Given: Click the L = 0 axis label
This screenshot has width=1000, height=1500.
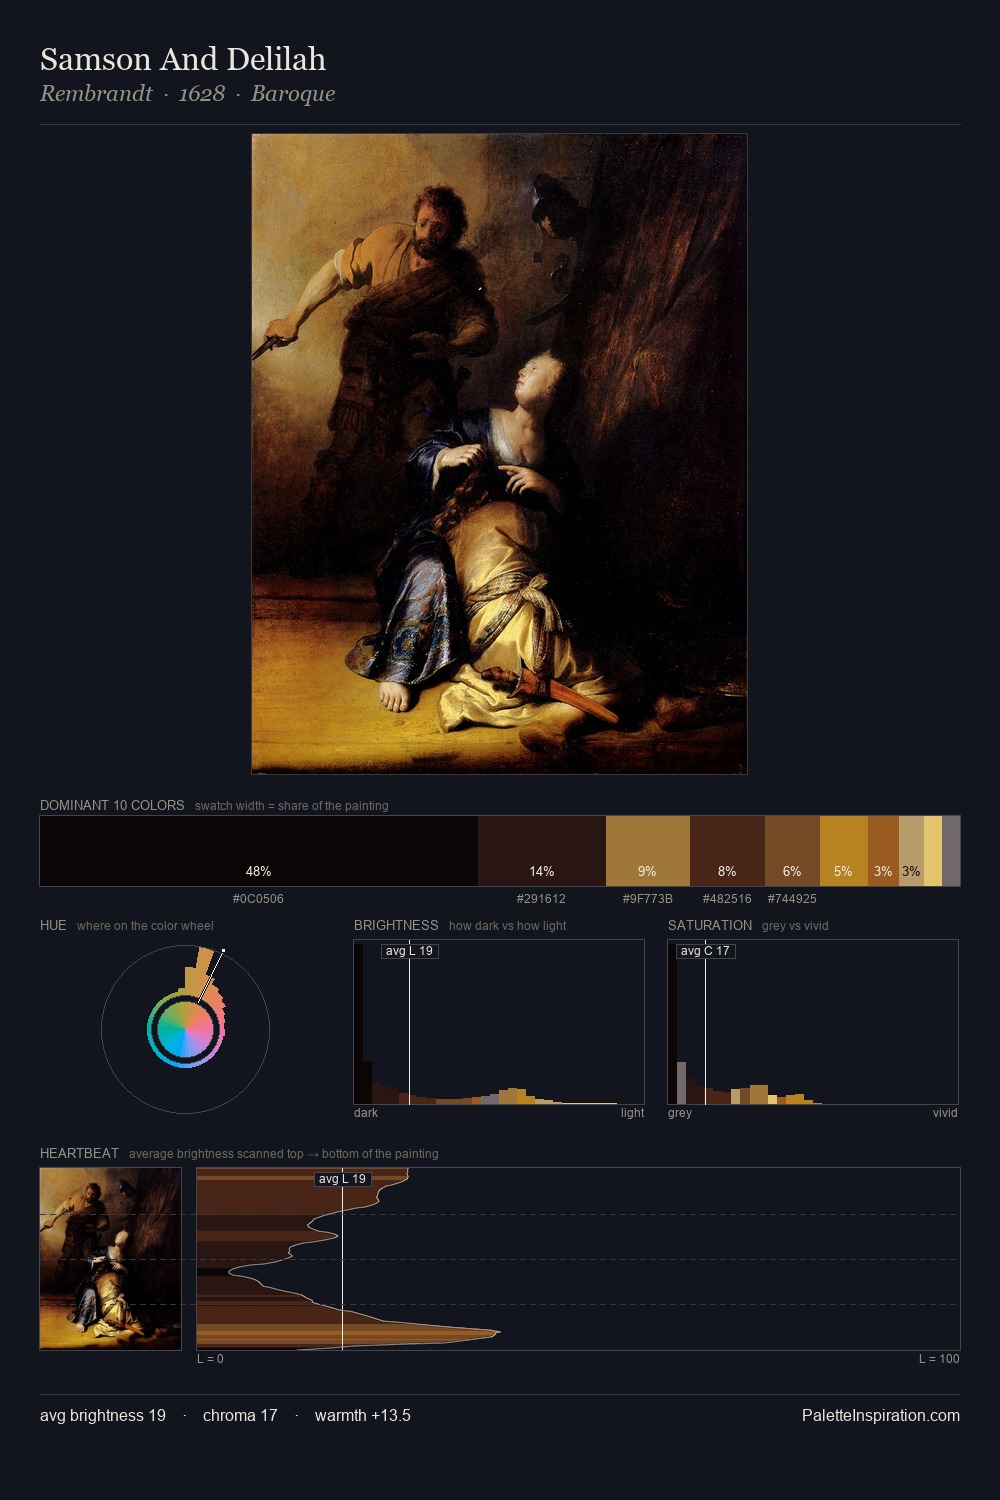Looking at the screenshot, I should (210, 1359).
